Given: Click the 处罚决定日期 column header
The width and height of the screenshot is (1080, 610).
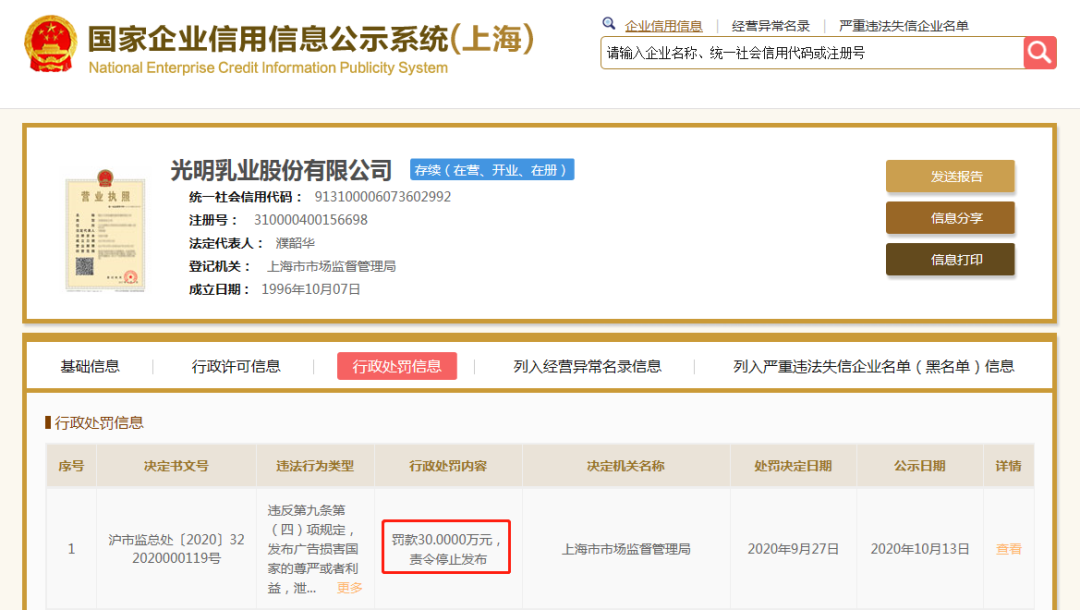Looking at the screenshot, I should coord(793,466).
